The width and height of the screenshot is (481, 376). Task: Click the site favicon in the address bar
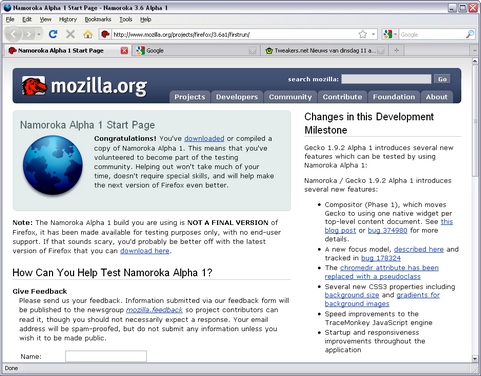pos(105,34)
